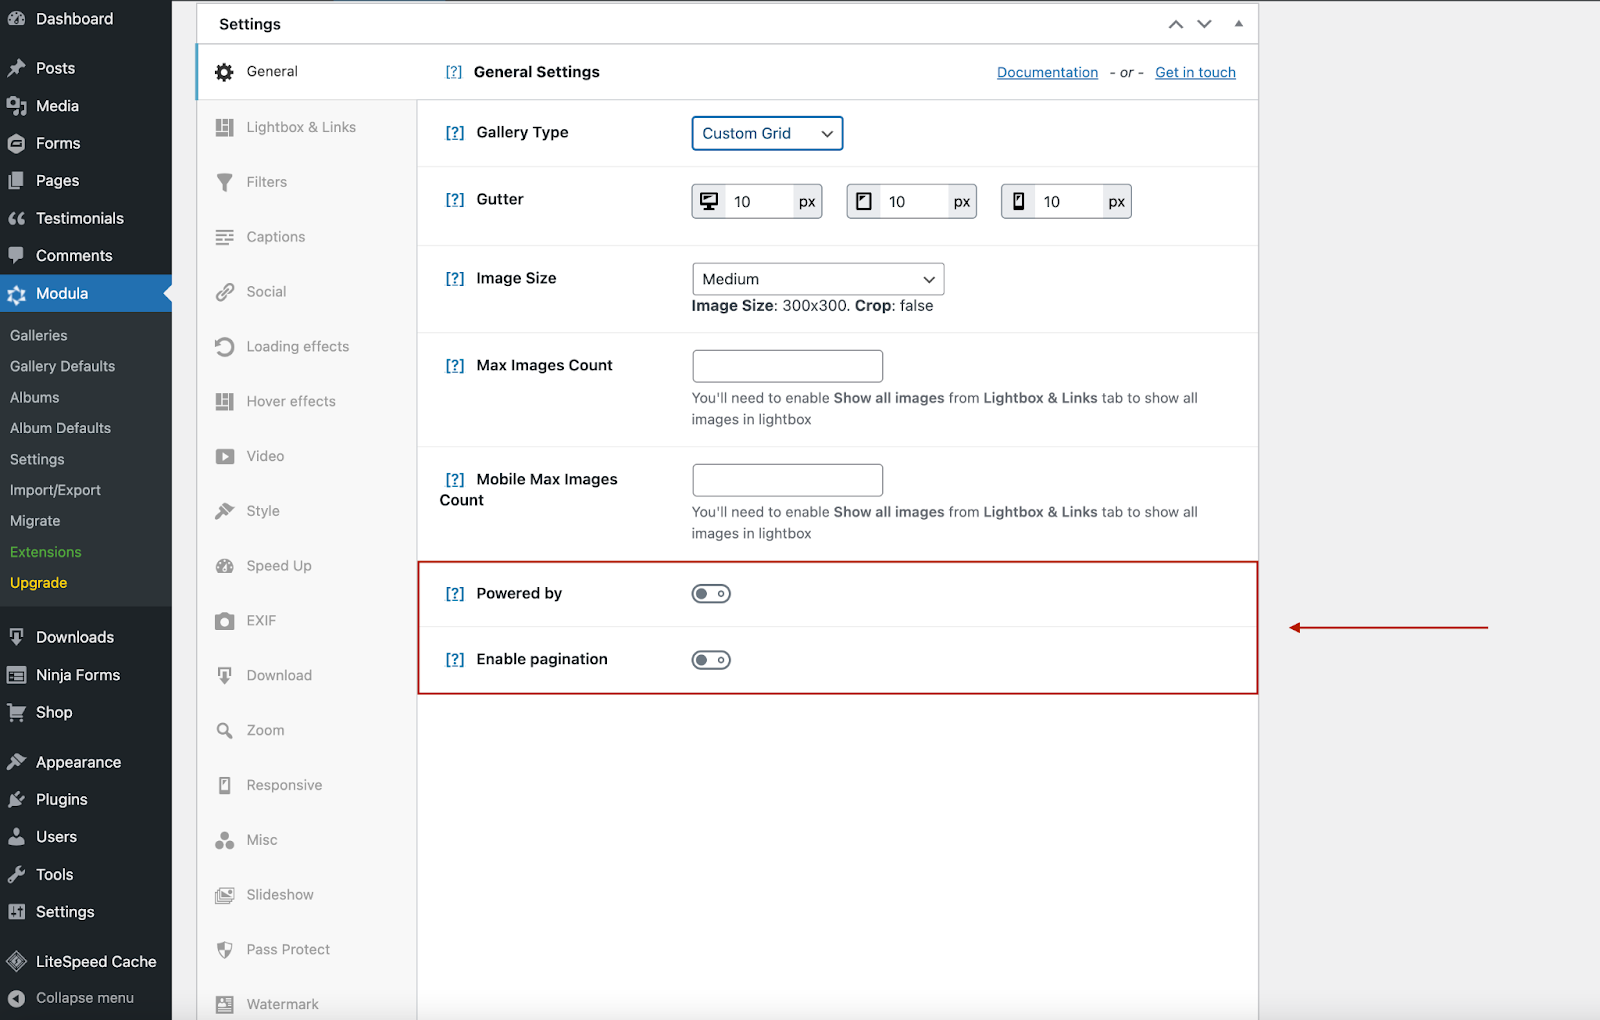Click the Upgrade submenu link
The height and width of the screenshot is (1020, 1600).
(x=38, y=583)
